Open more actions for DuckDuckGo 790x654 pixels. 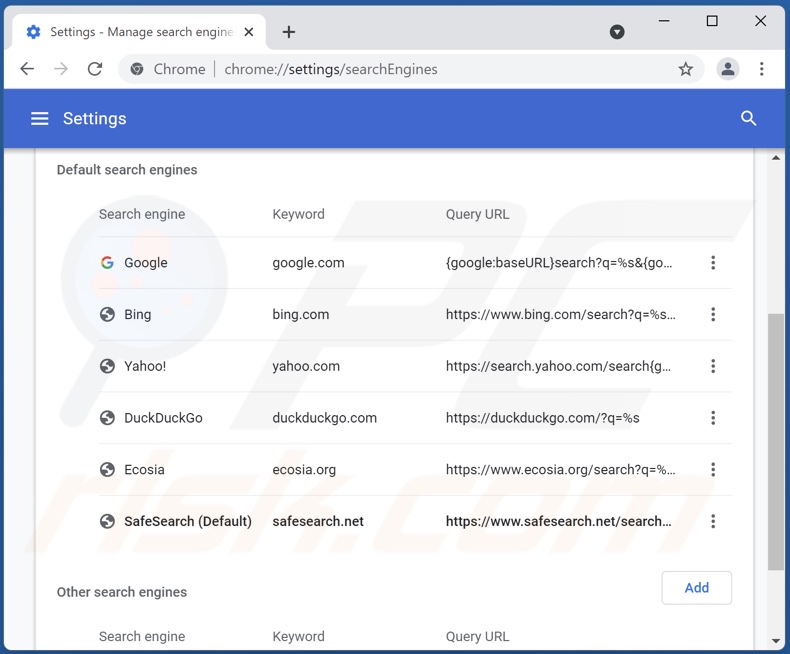(x=712, y=418)
